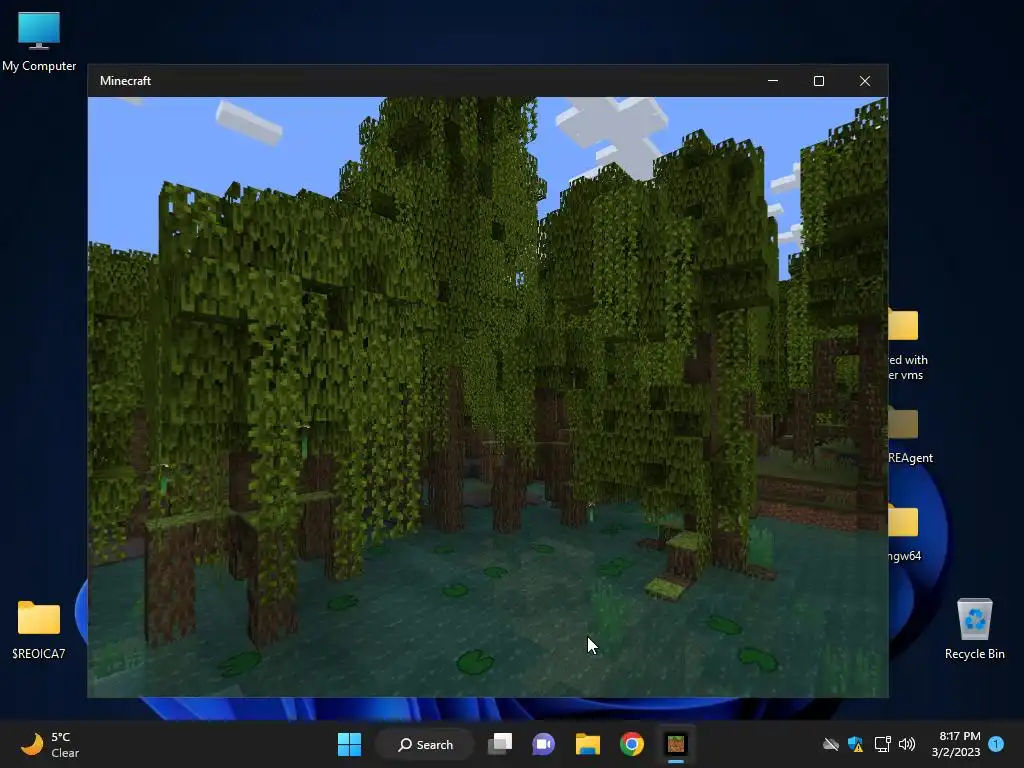Image resolution: width=1024 pixels, height=768 pixels.
Task: Launch Google Chrome from the taskbar
Action: coord(632,744)
